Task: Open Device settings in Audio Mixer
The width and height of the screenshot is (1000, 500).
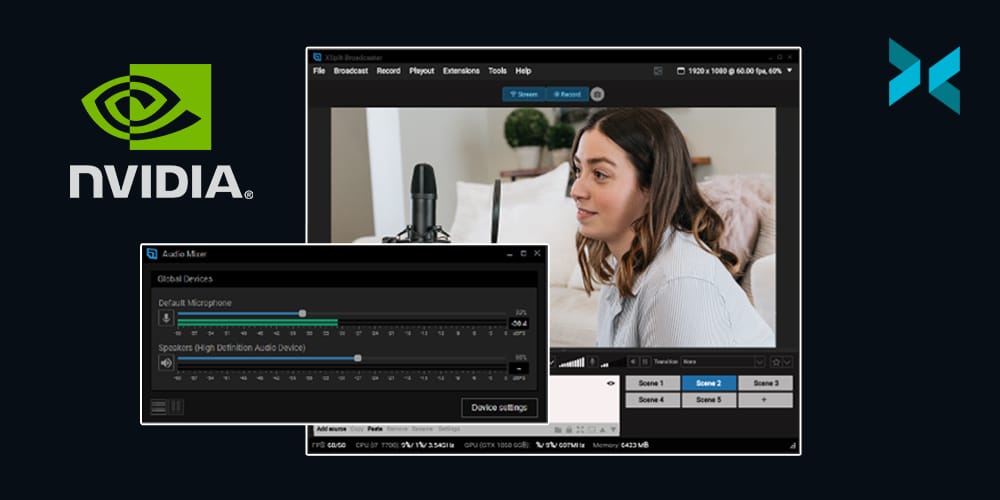Action: click(499, 407)
